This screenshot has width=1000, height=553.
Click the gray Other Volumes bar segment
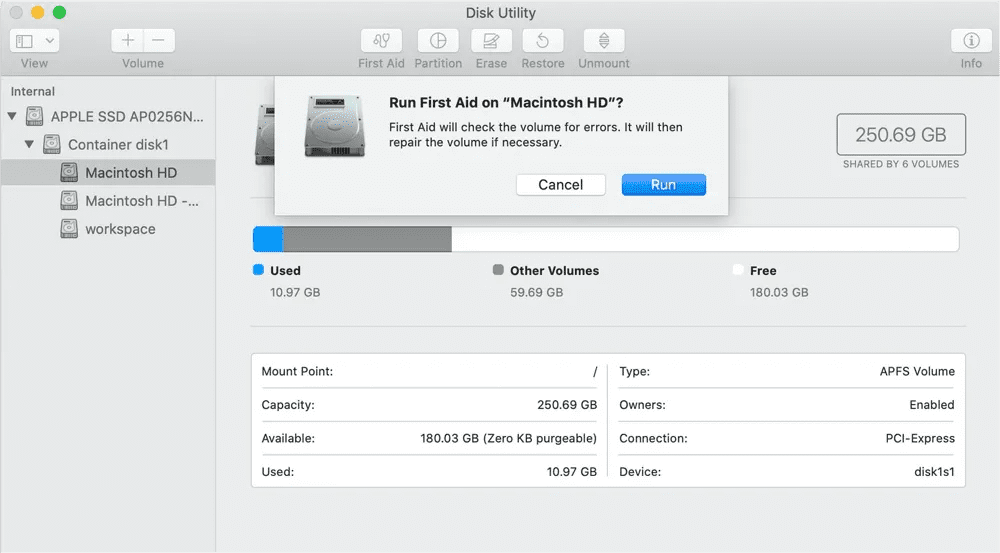pyautogui.click(x=367, y=239)
